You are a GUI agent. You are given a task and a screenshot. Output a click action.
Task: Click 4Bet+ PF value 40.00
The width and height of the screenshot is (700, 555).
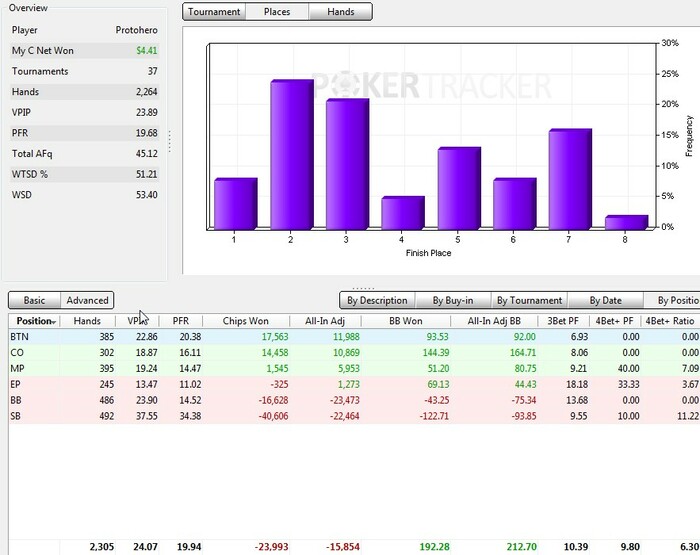629,368
